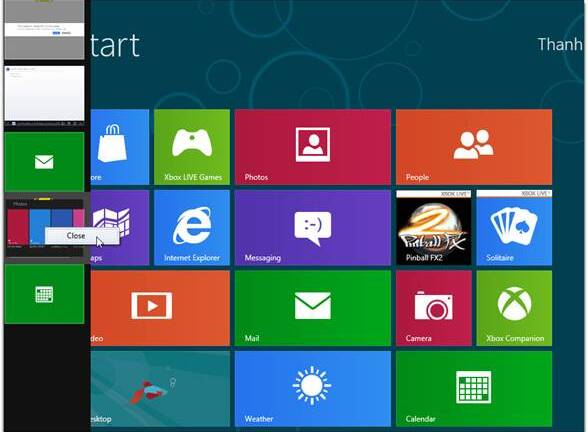
Task: Switch to the white browser window thumbnail
Action: [x=44, y=96]
